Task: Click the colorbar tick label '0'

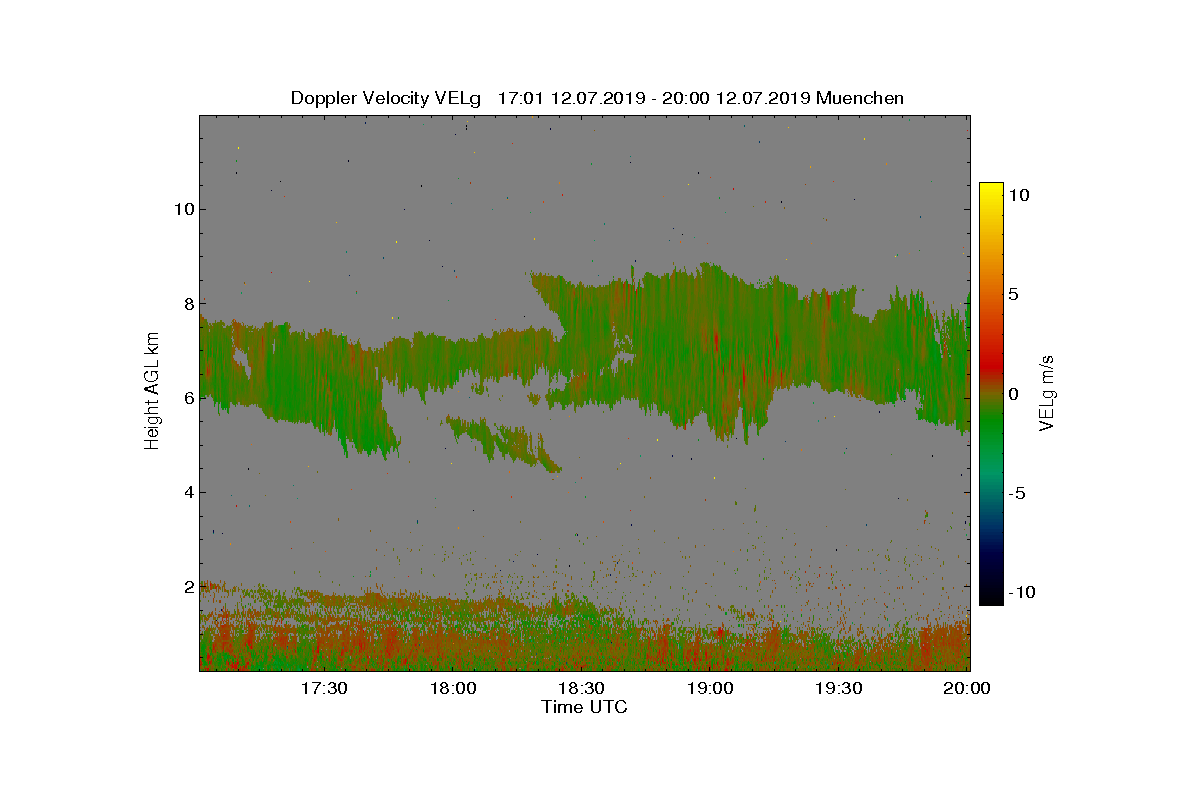Action: (x=1012, y=394)
